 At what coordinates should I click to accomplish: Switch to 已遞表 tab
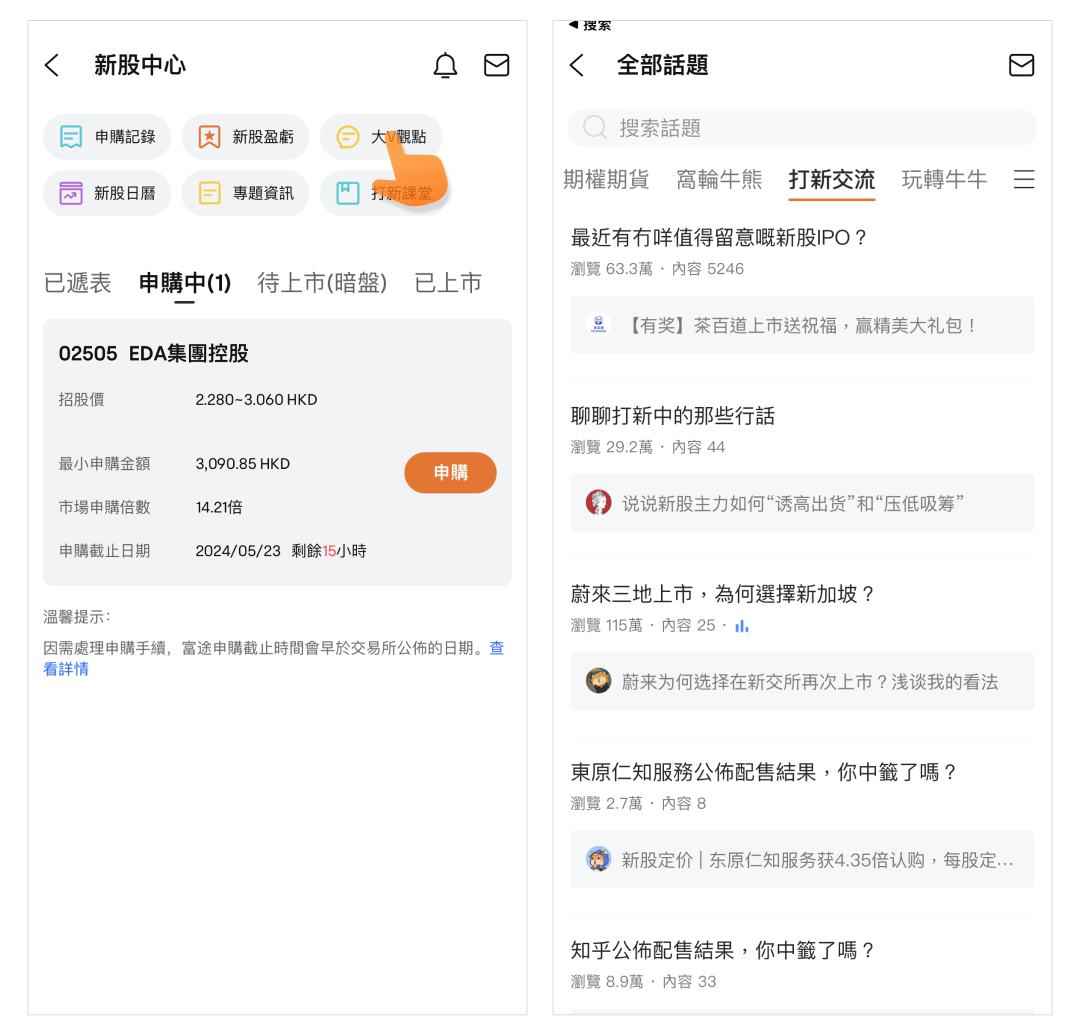[x=77, y=283]
